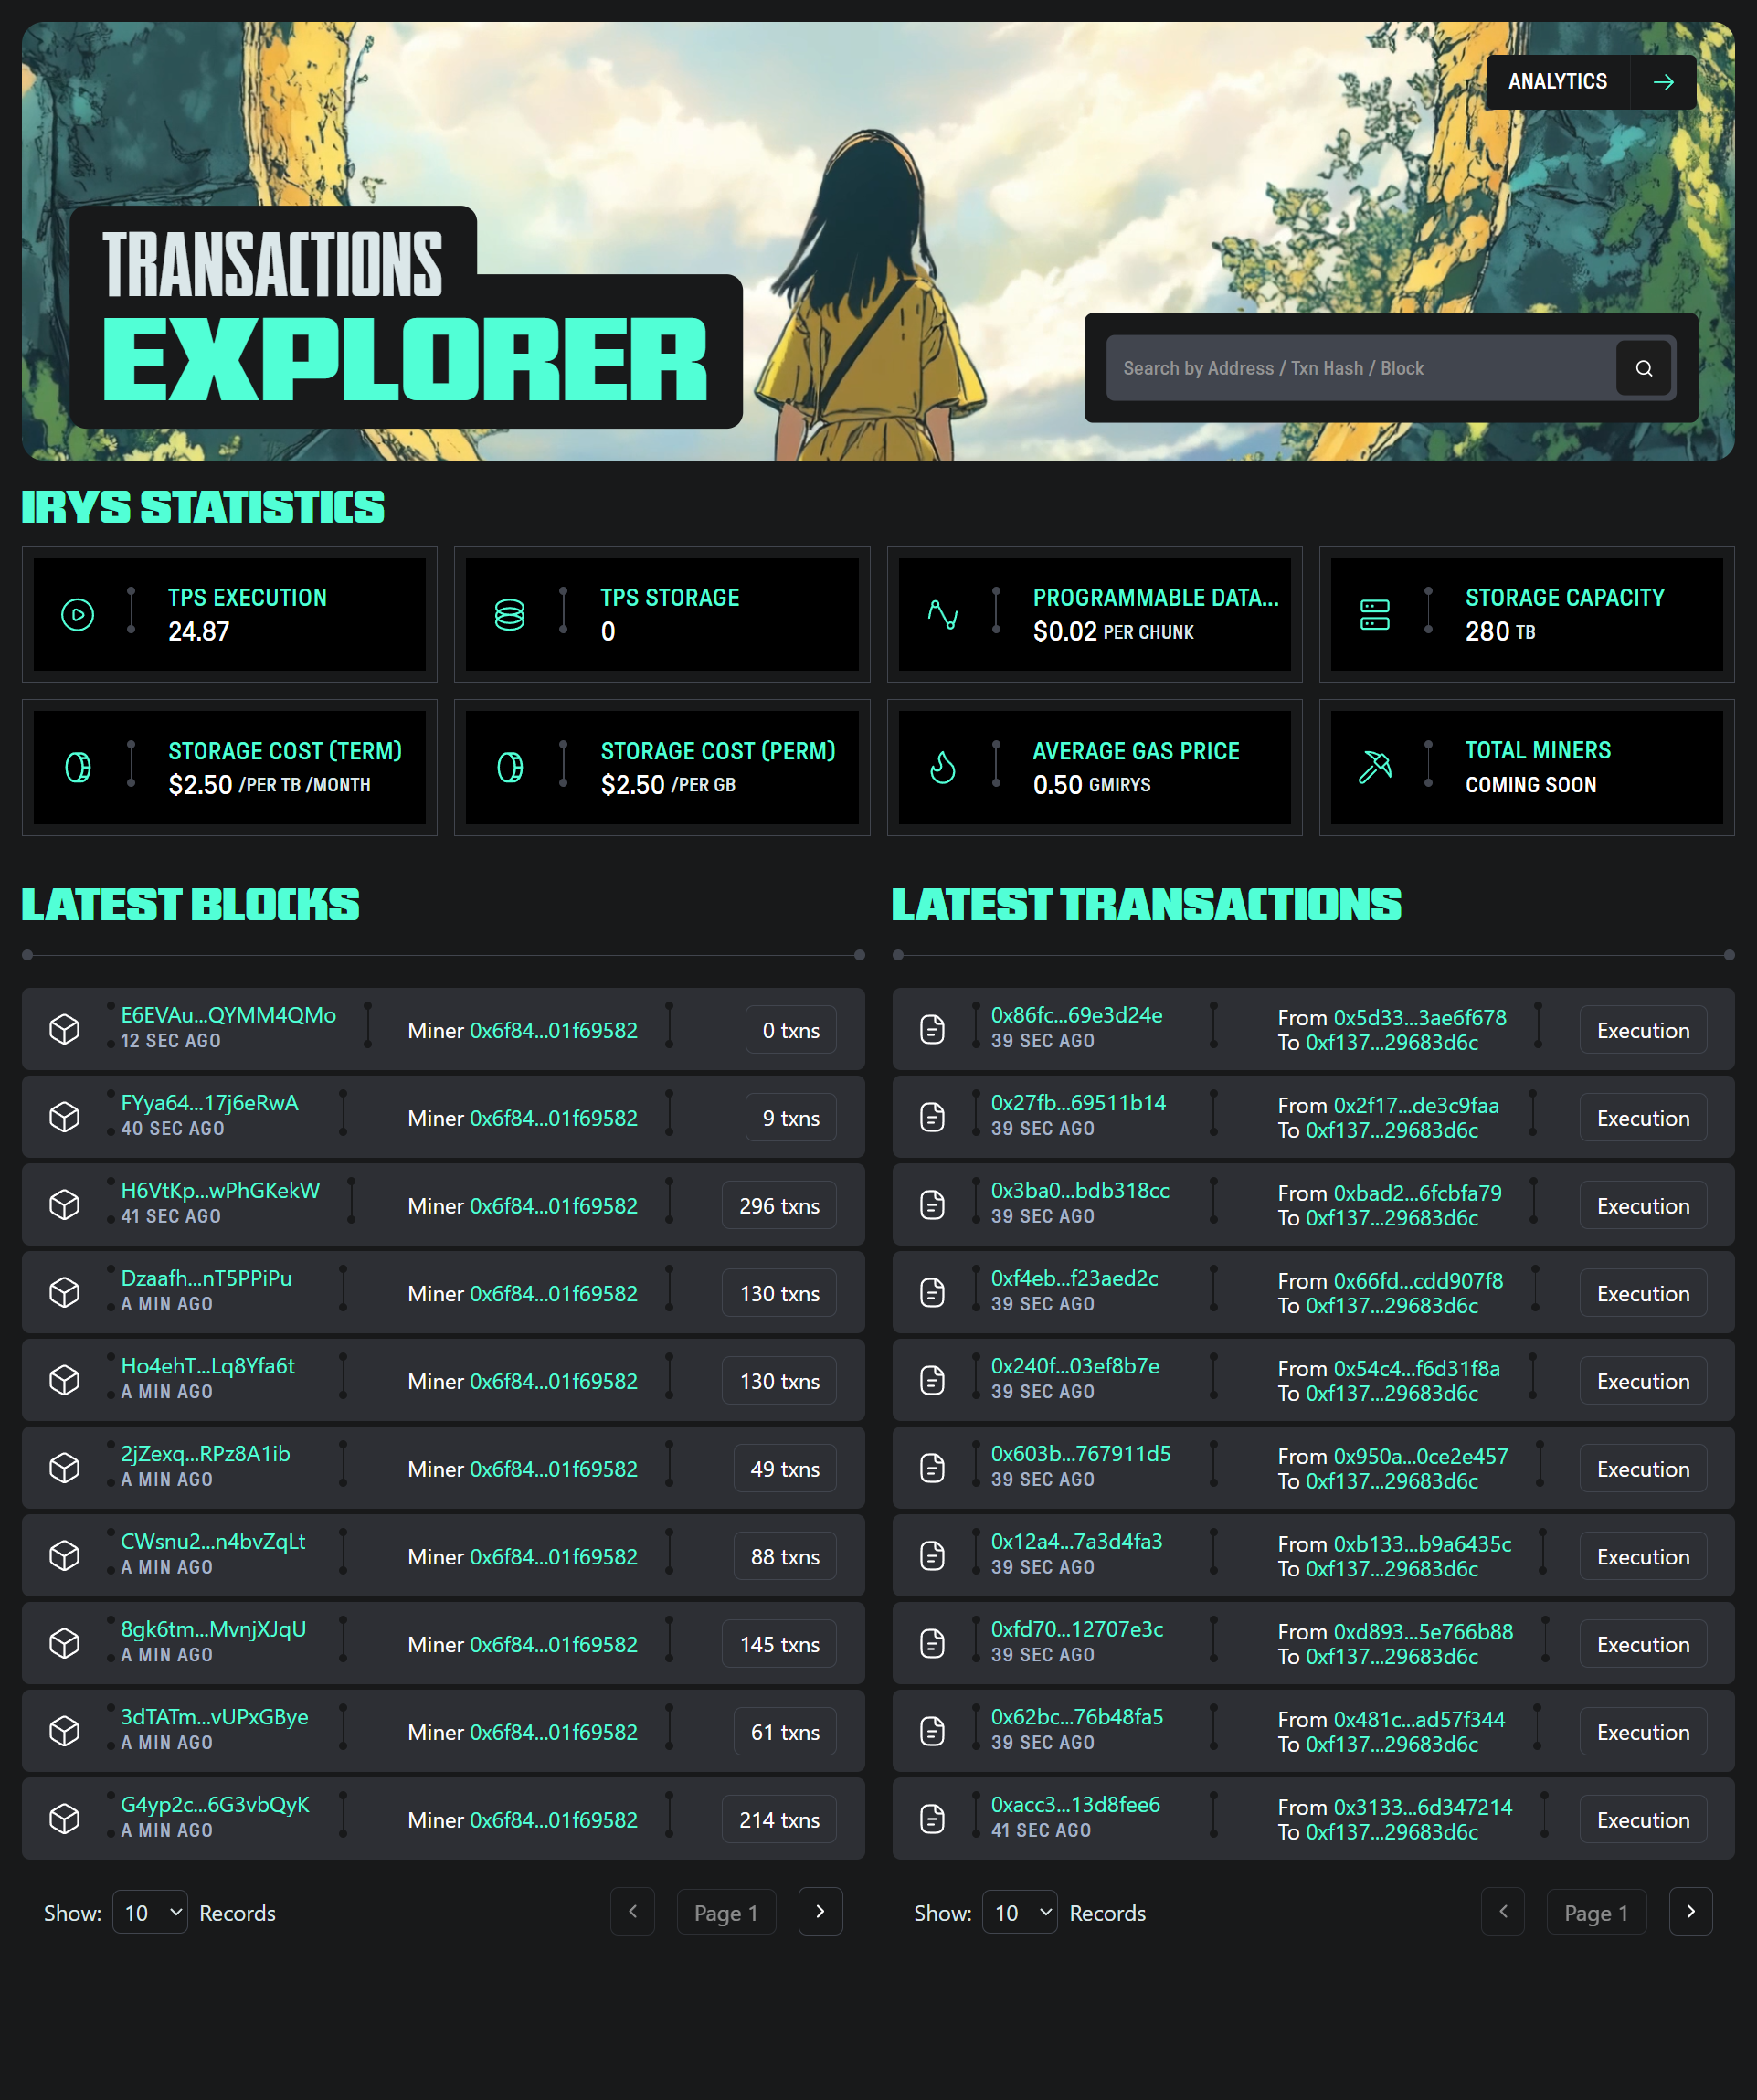Click the document icon of transaction 0xfd70...12707e3c

point(932,1643)
